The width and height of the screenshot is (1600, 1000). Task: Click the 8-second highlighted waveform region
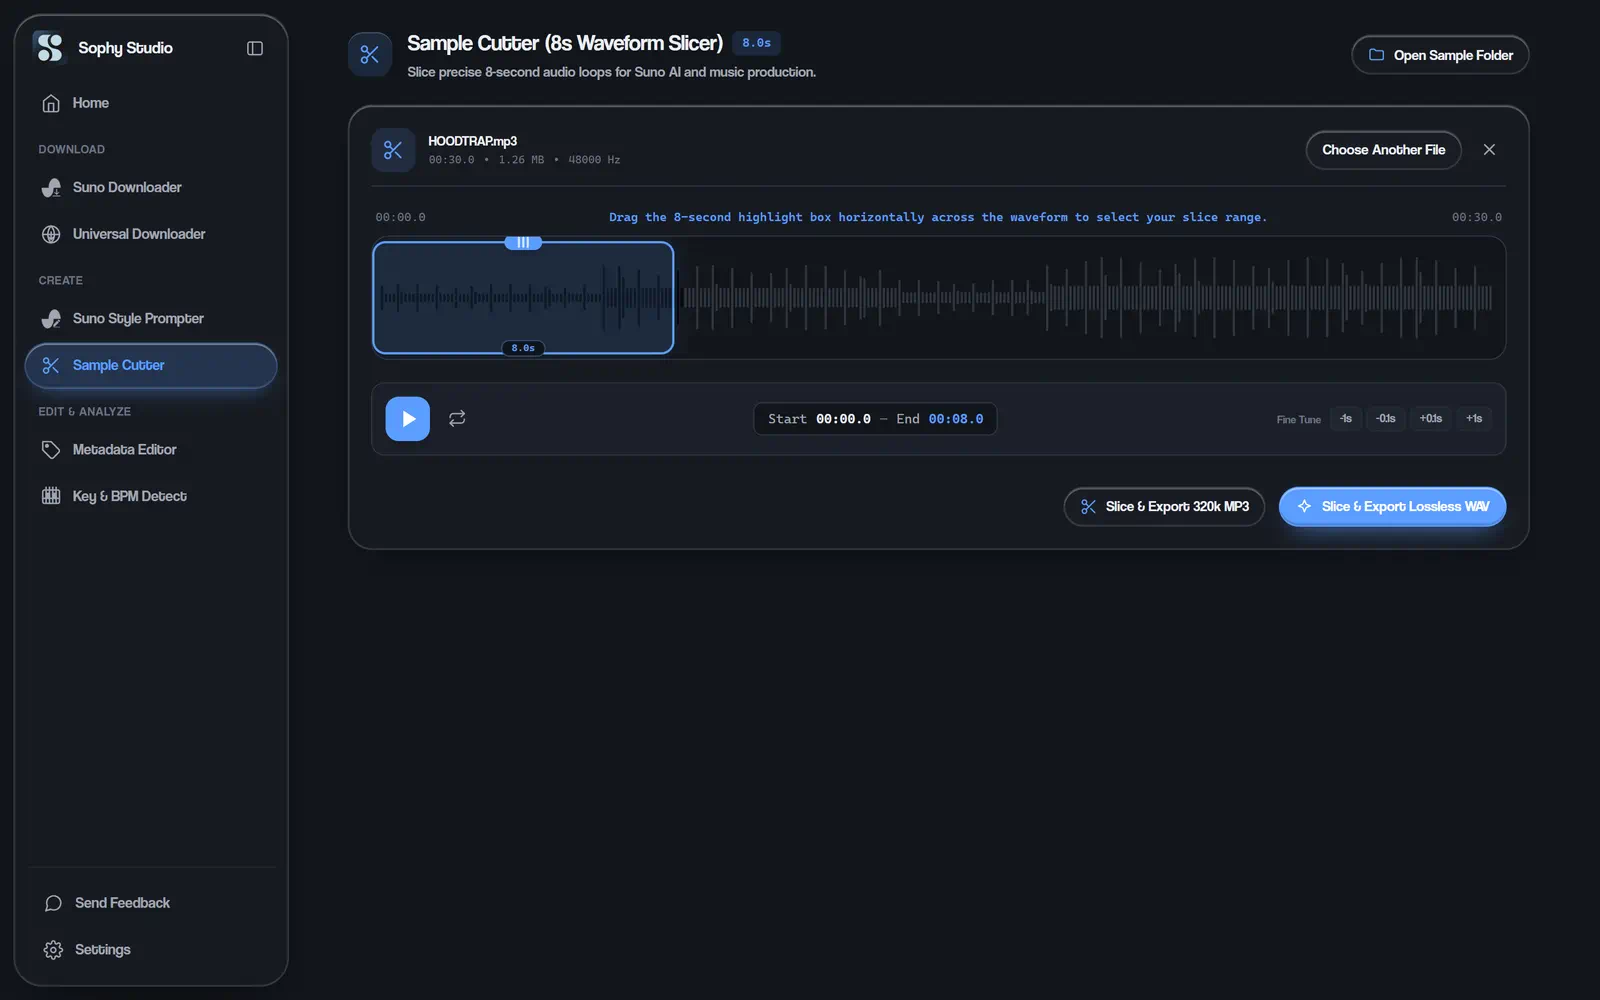pos(523,297)
